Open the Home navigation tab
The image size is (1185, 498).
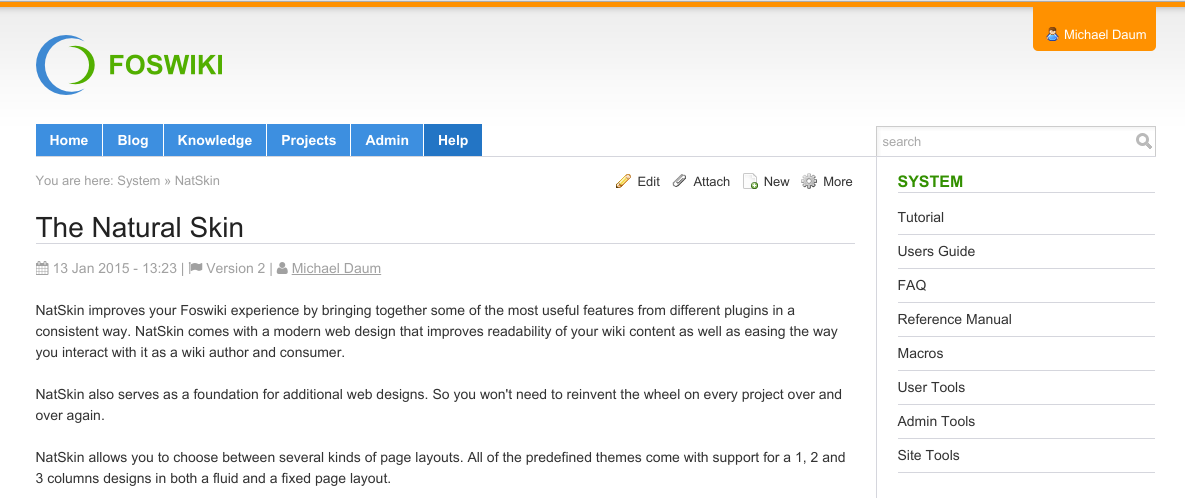point(69,140)
